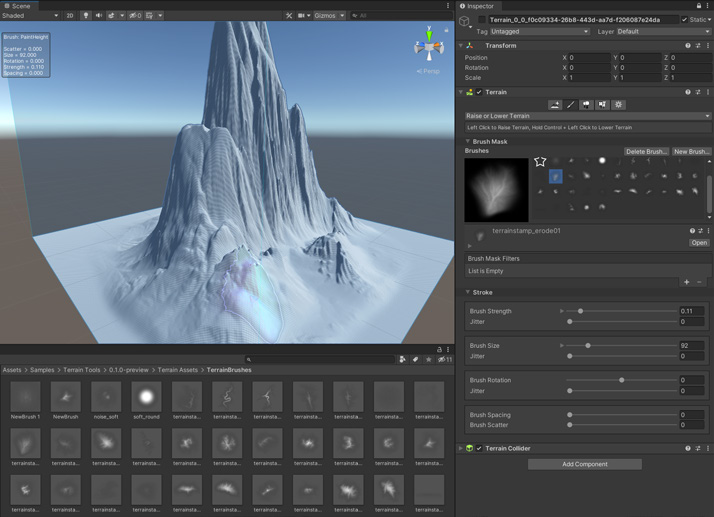The image size is (714, 517).
Task: Navigate to Terrain Tools in breadcrumb
Action: [x=82, y=370]
